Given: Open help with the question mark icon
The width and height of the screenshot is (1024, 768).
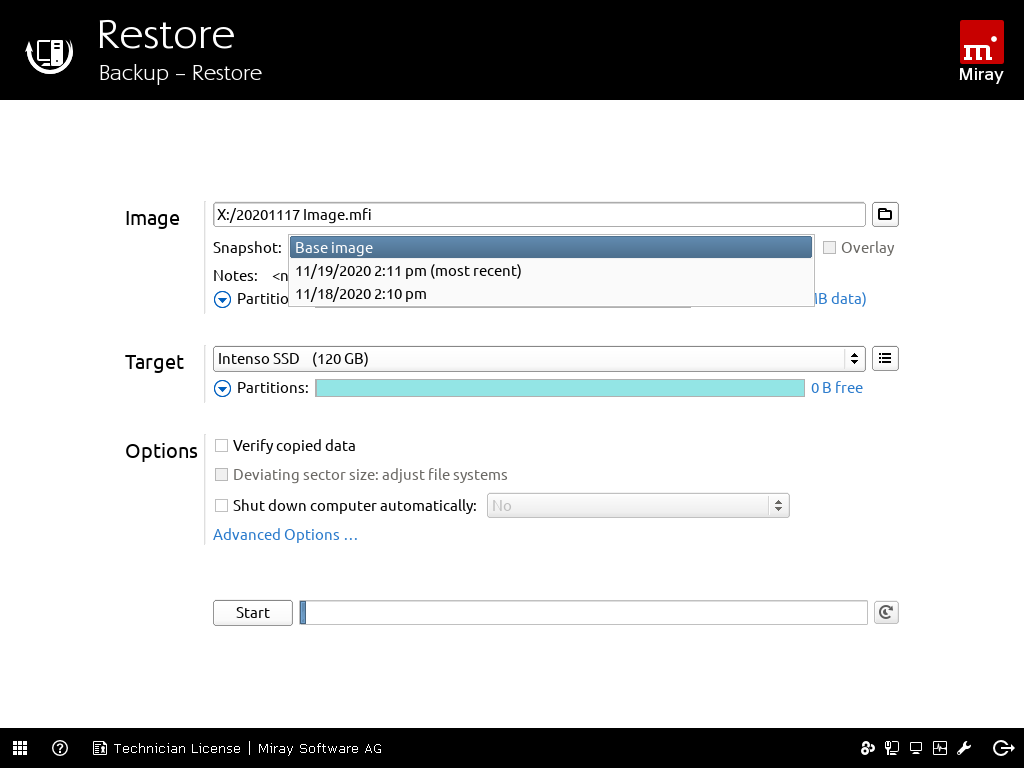Looking at the screenshot, I should [60, 748].
